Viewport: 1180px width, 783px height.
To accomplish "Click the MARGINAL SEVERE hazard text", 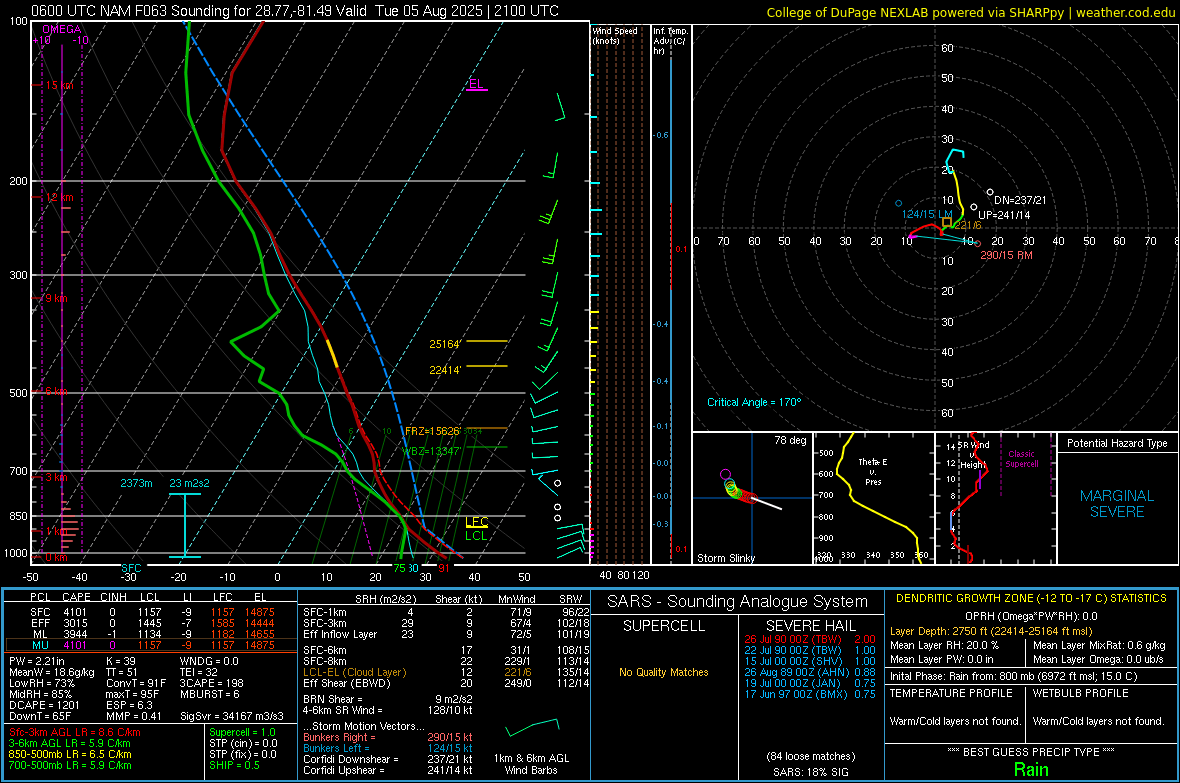I will point(1117,504).
